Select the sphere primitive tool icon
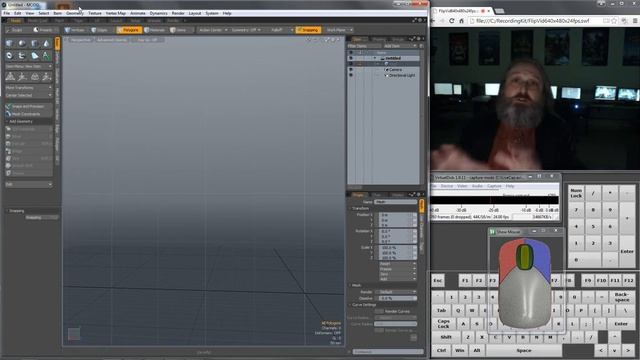Image resolution: width=640 pixels, height=360 pixels. 22,43
